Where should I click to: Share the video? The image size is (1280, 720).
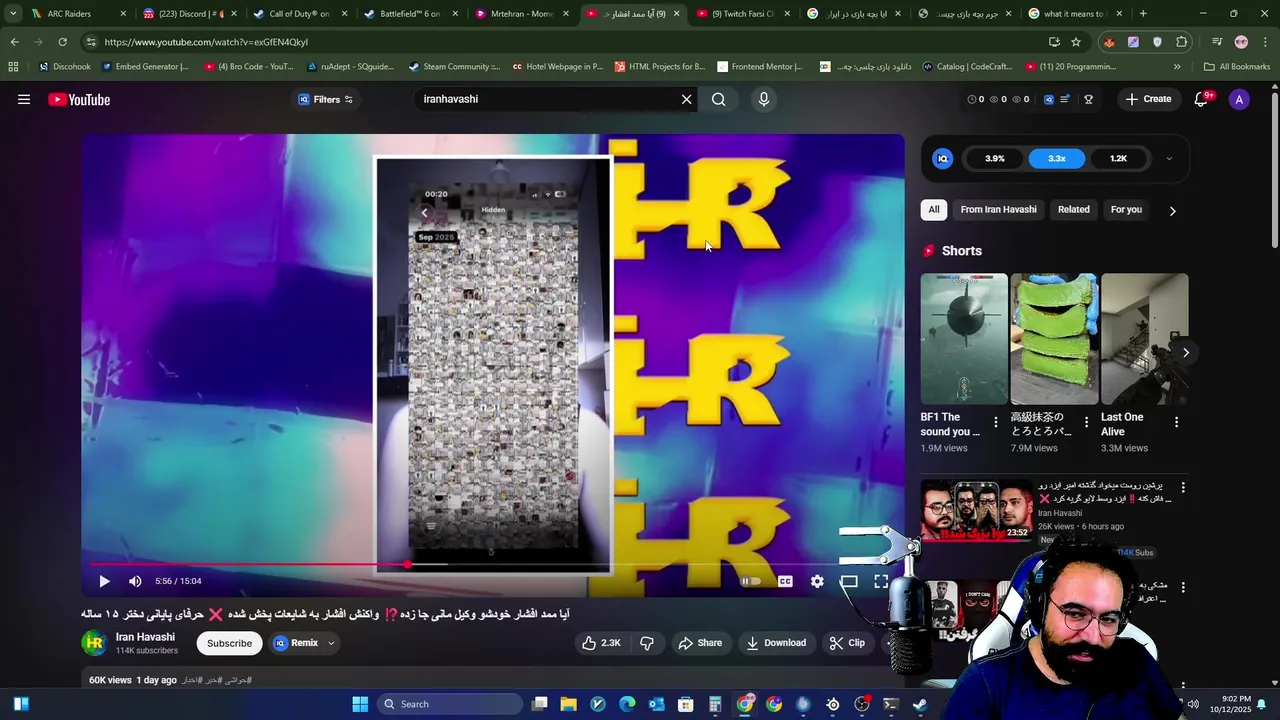point(700,643)
